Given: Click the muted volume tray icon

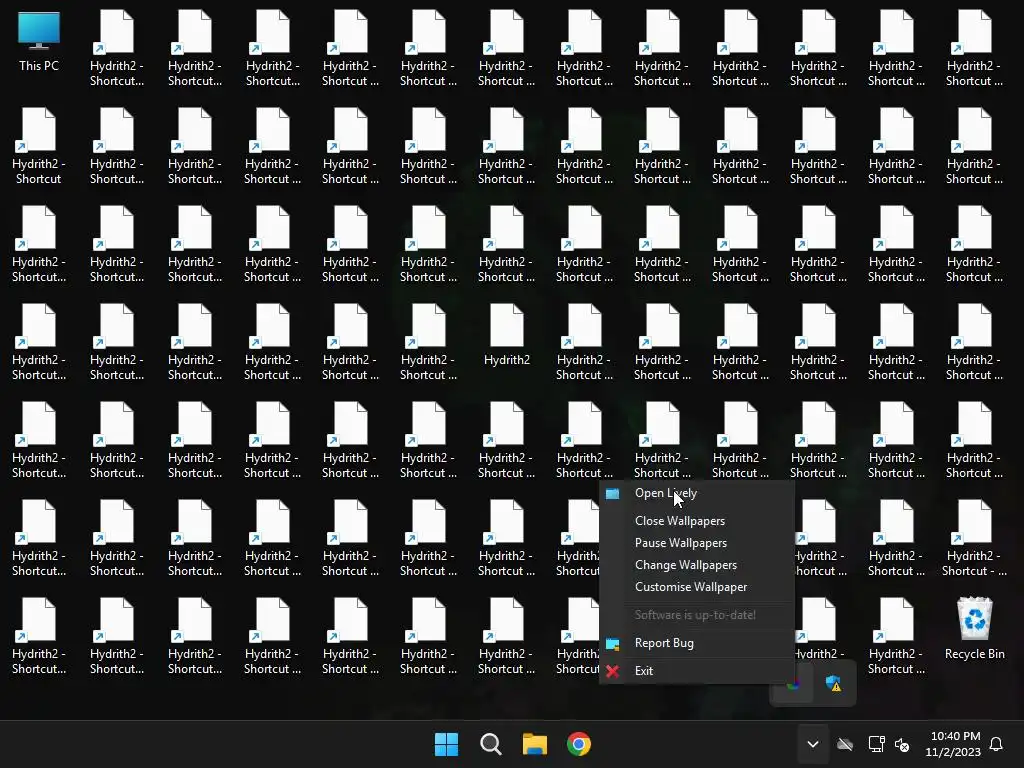Looking at the screenshot, I should (x=903, y=744).
